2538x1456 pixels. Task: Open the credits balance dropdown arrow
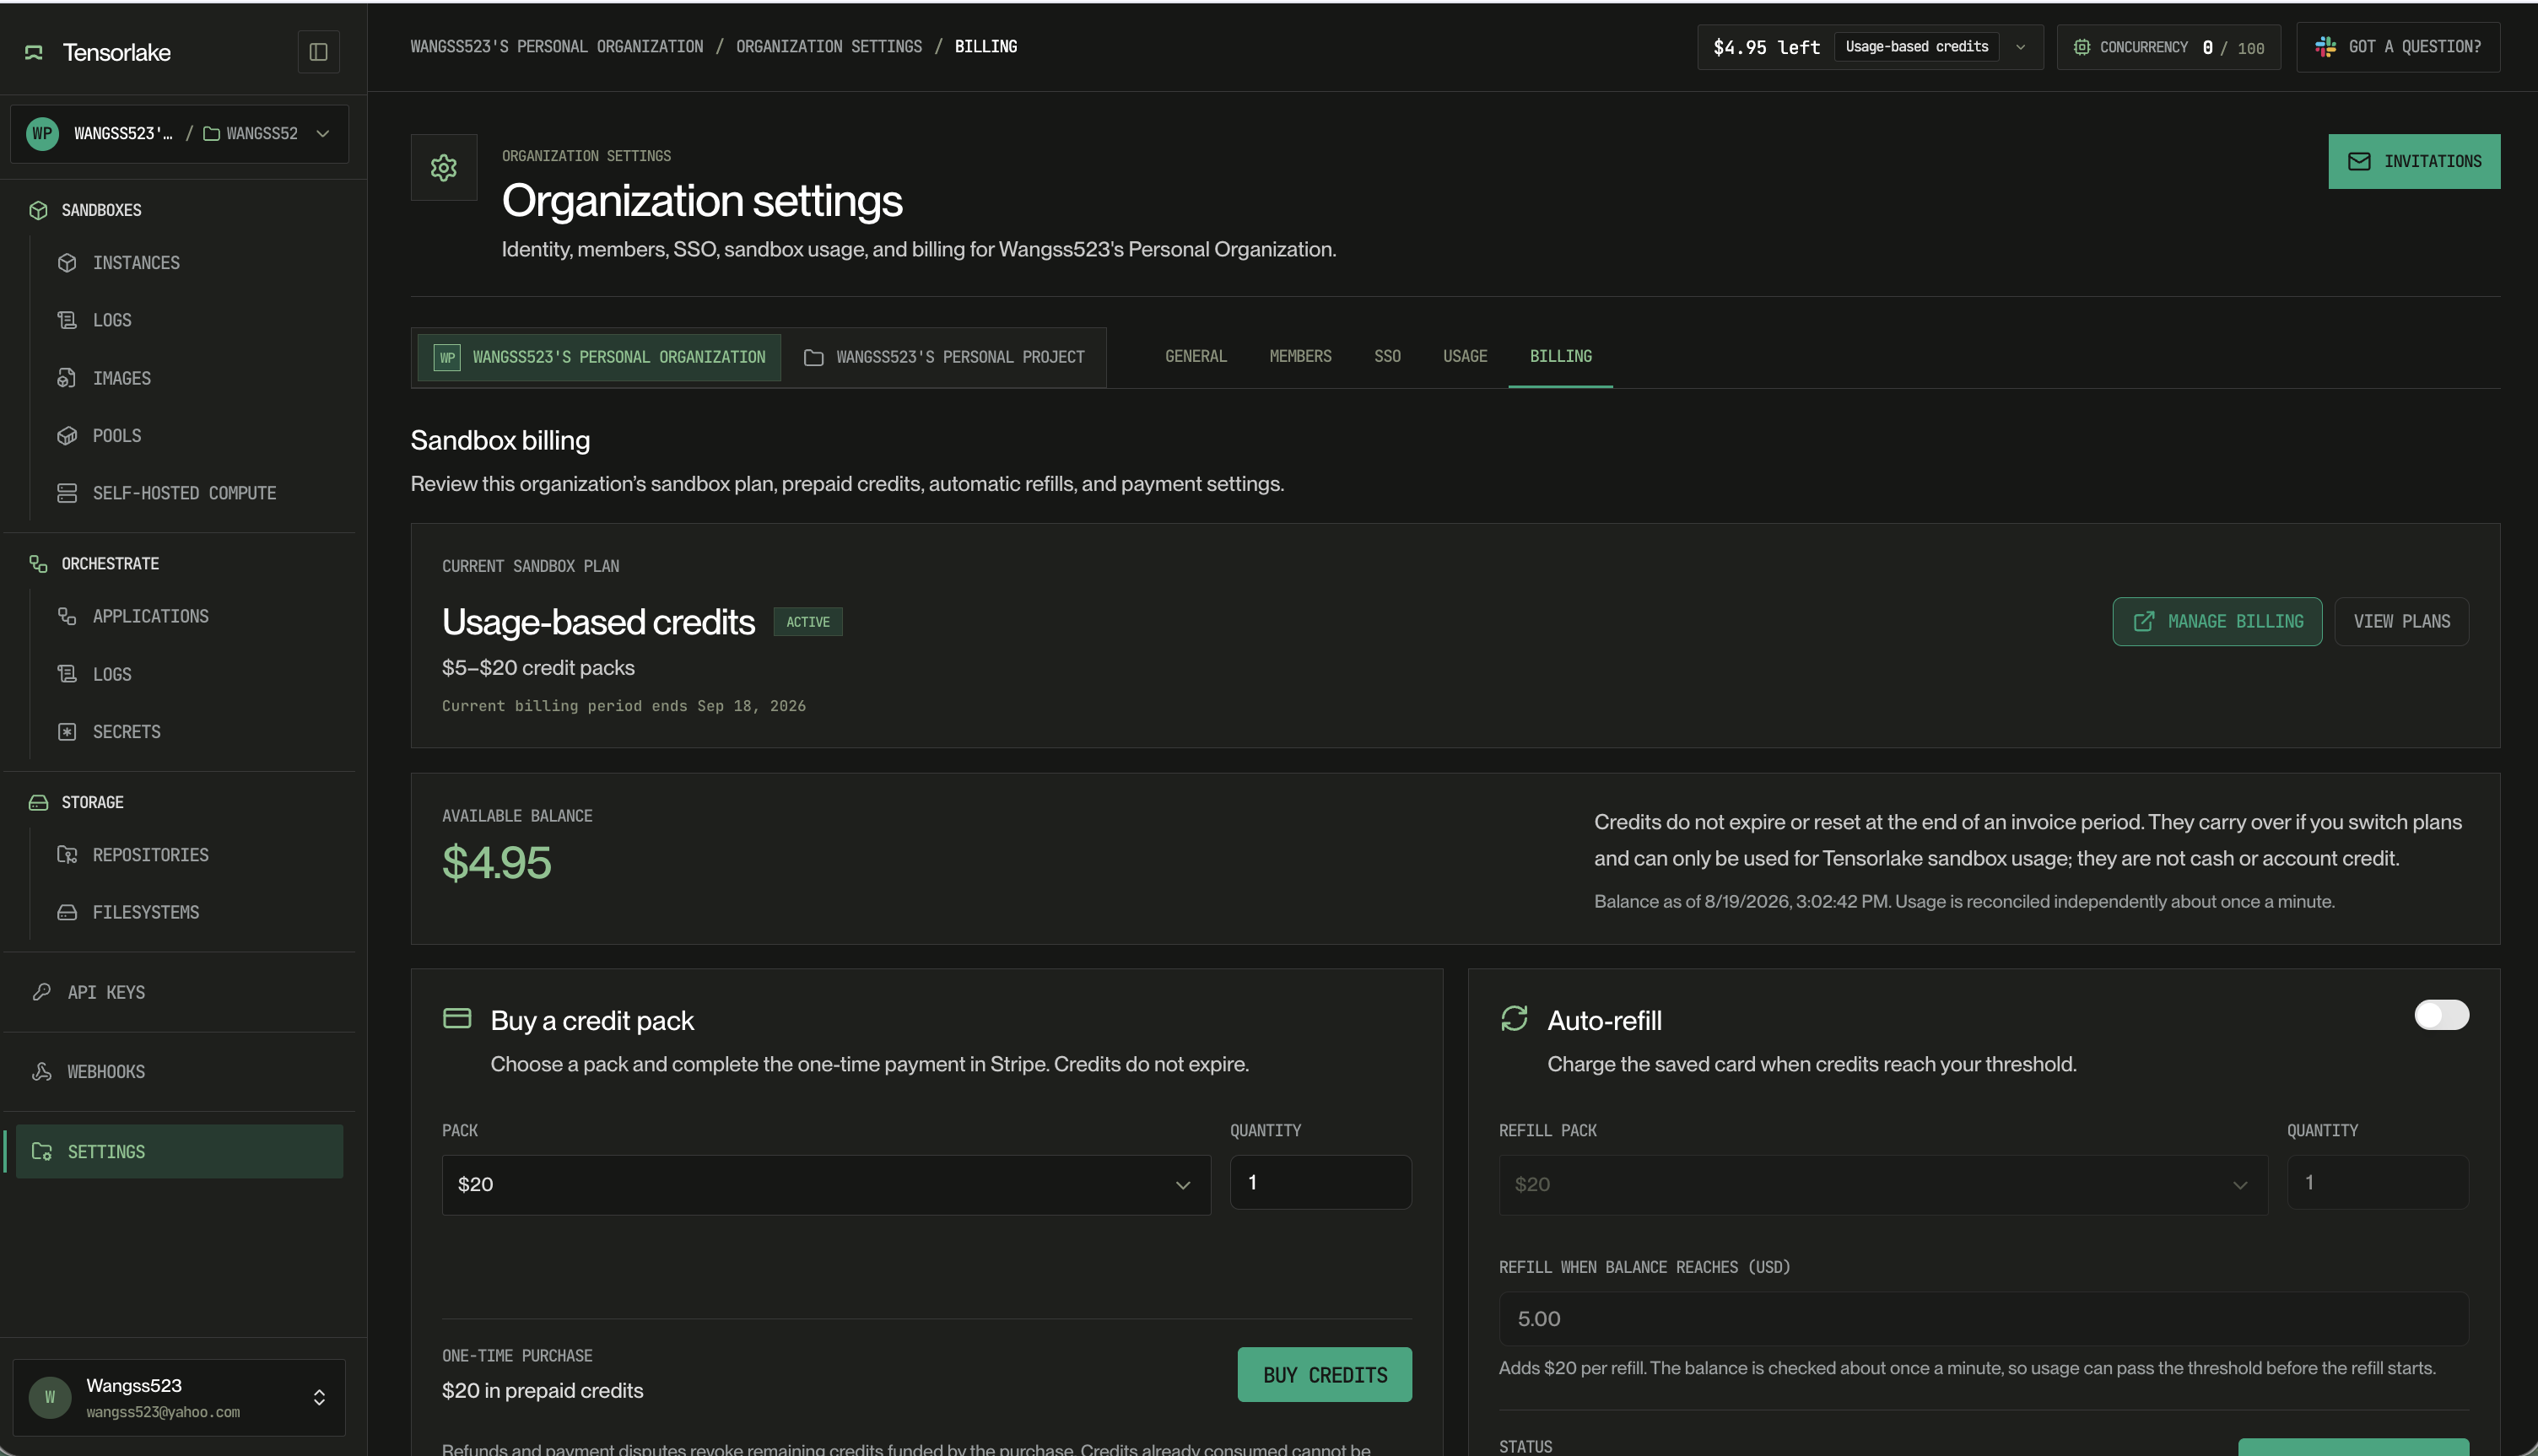coord(2020,47)
